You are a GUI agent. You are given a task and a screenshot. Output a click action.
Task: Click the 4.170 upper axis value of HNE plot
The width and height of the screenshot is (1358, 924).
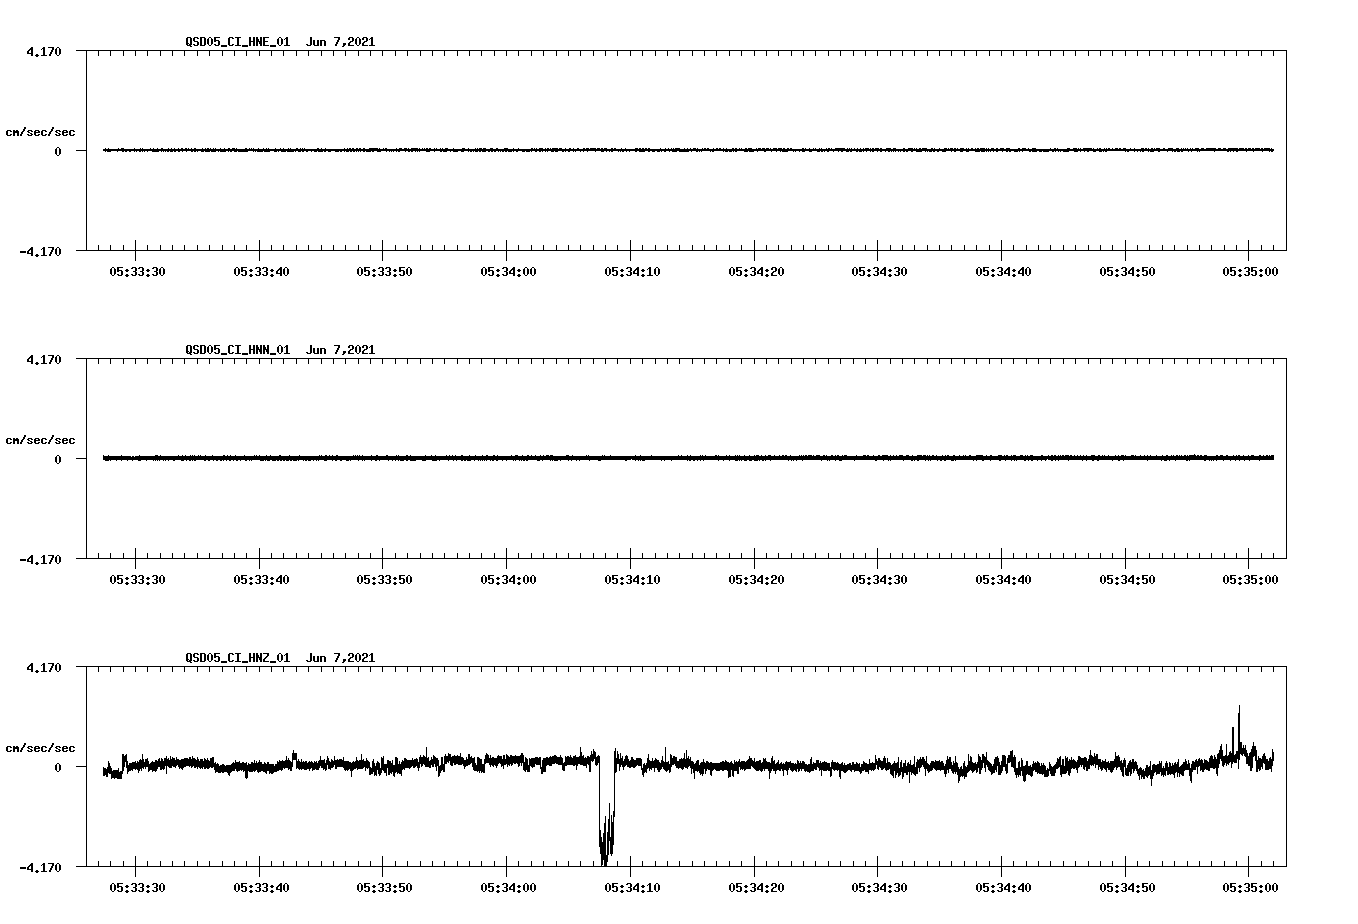[44, 52]
